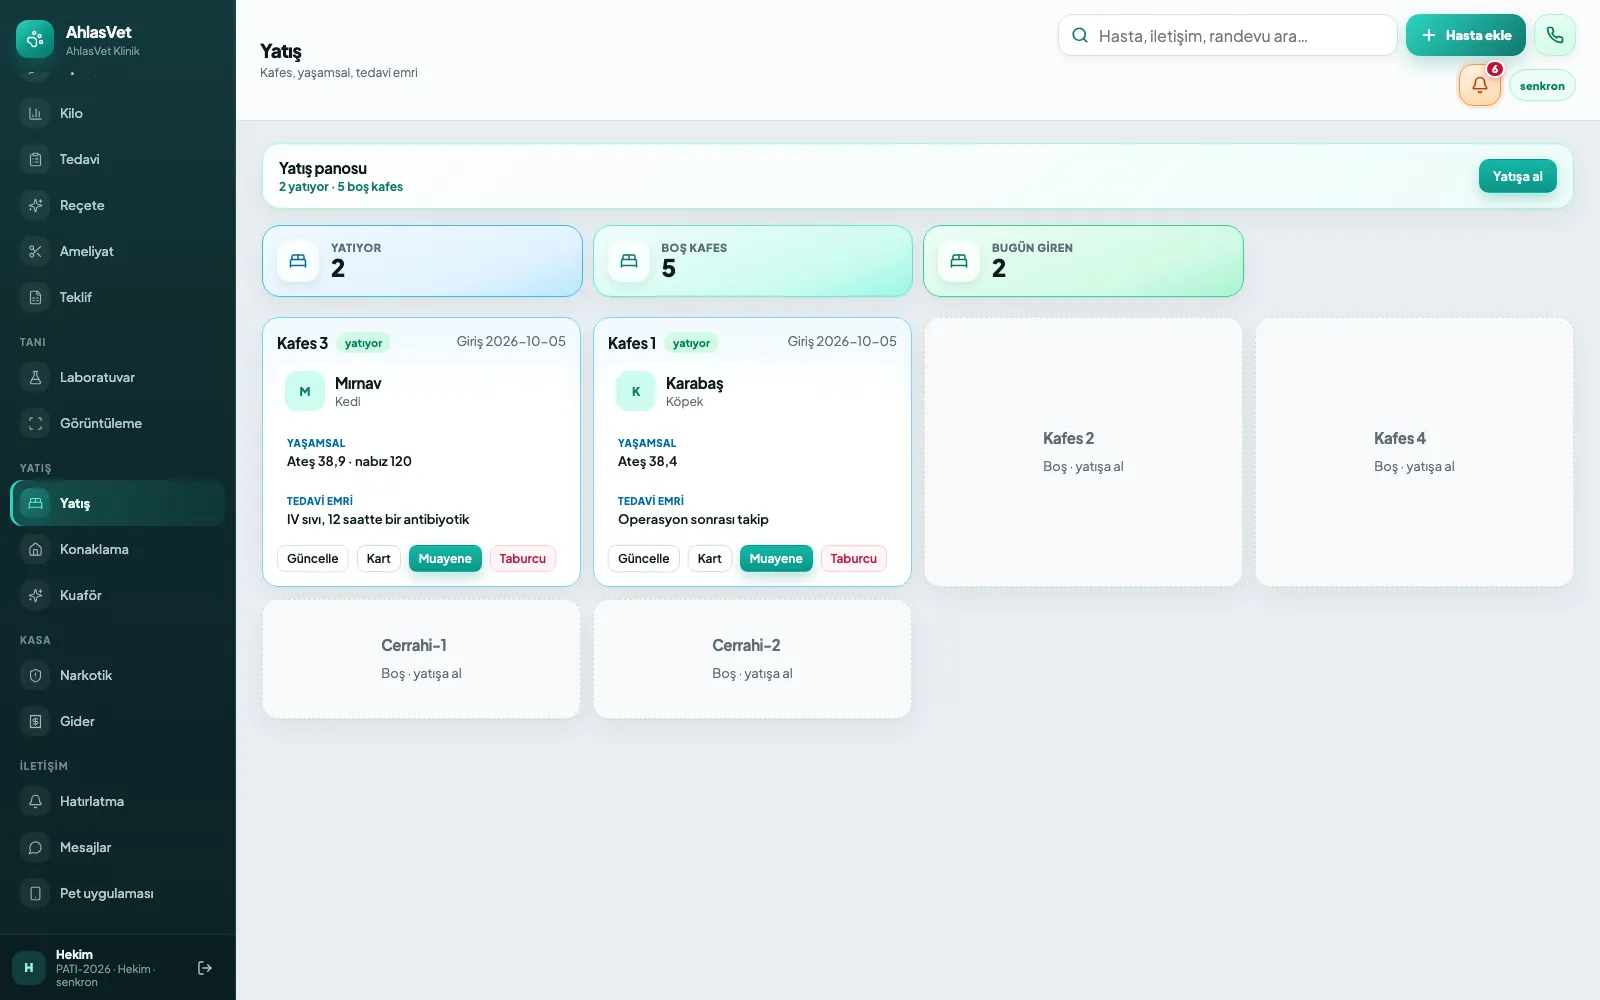Open Kart for Karabaş
1600x1000 pixels.
710,558
